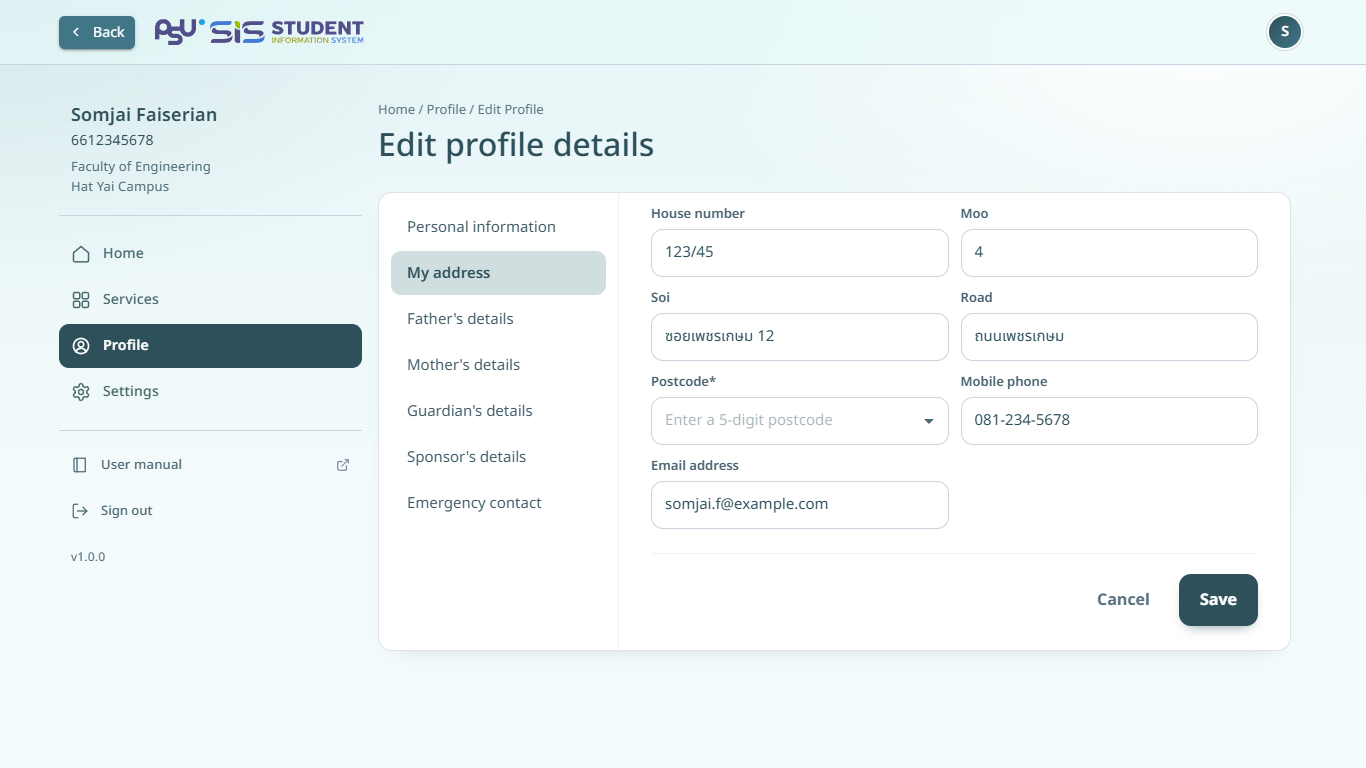Click "Hat Yai Campus" text
Screen dimensions: 1366x768
click(120, 187)
